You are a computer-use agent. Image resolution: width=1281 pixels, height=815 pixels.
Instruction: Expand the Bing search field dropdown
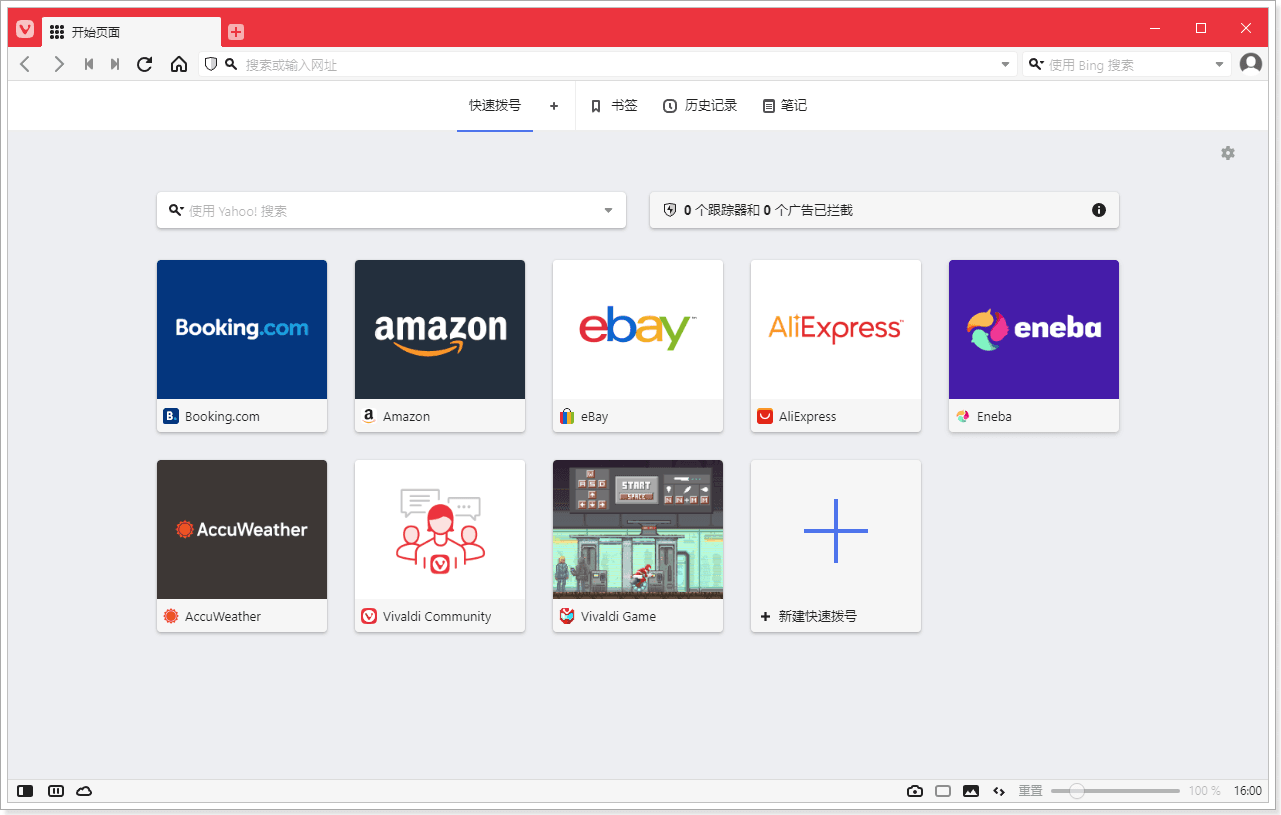pyautogui.click(x=1220, y=64)
